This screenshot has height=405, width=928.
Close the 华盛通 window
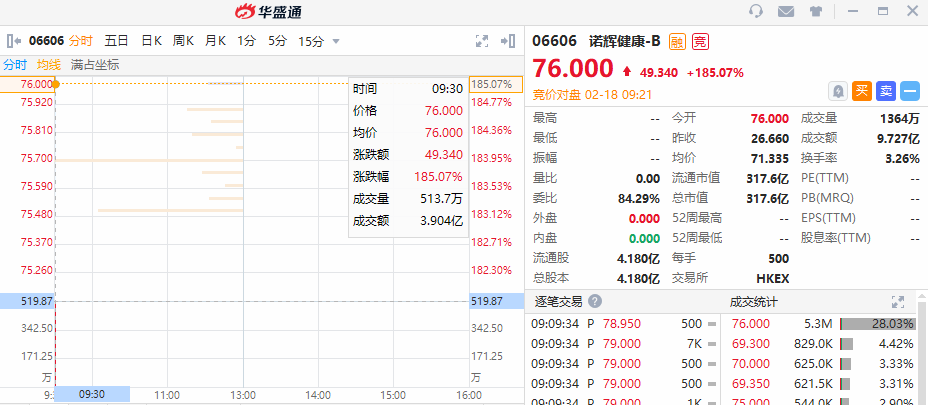pyautogui.click(x=912, y=11)
